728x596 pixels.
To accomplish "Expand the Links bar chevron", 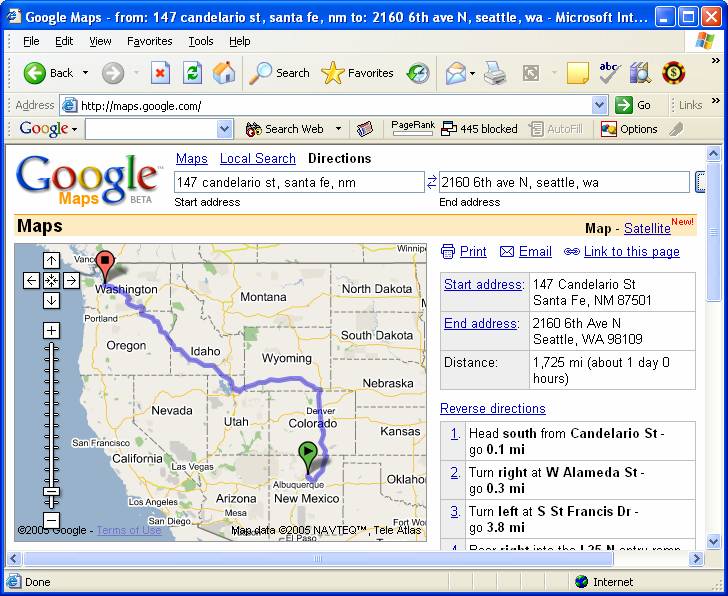I will pos(715,100).
